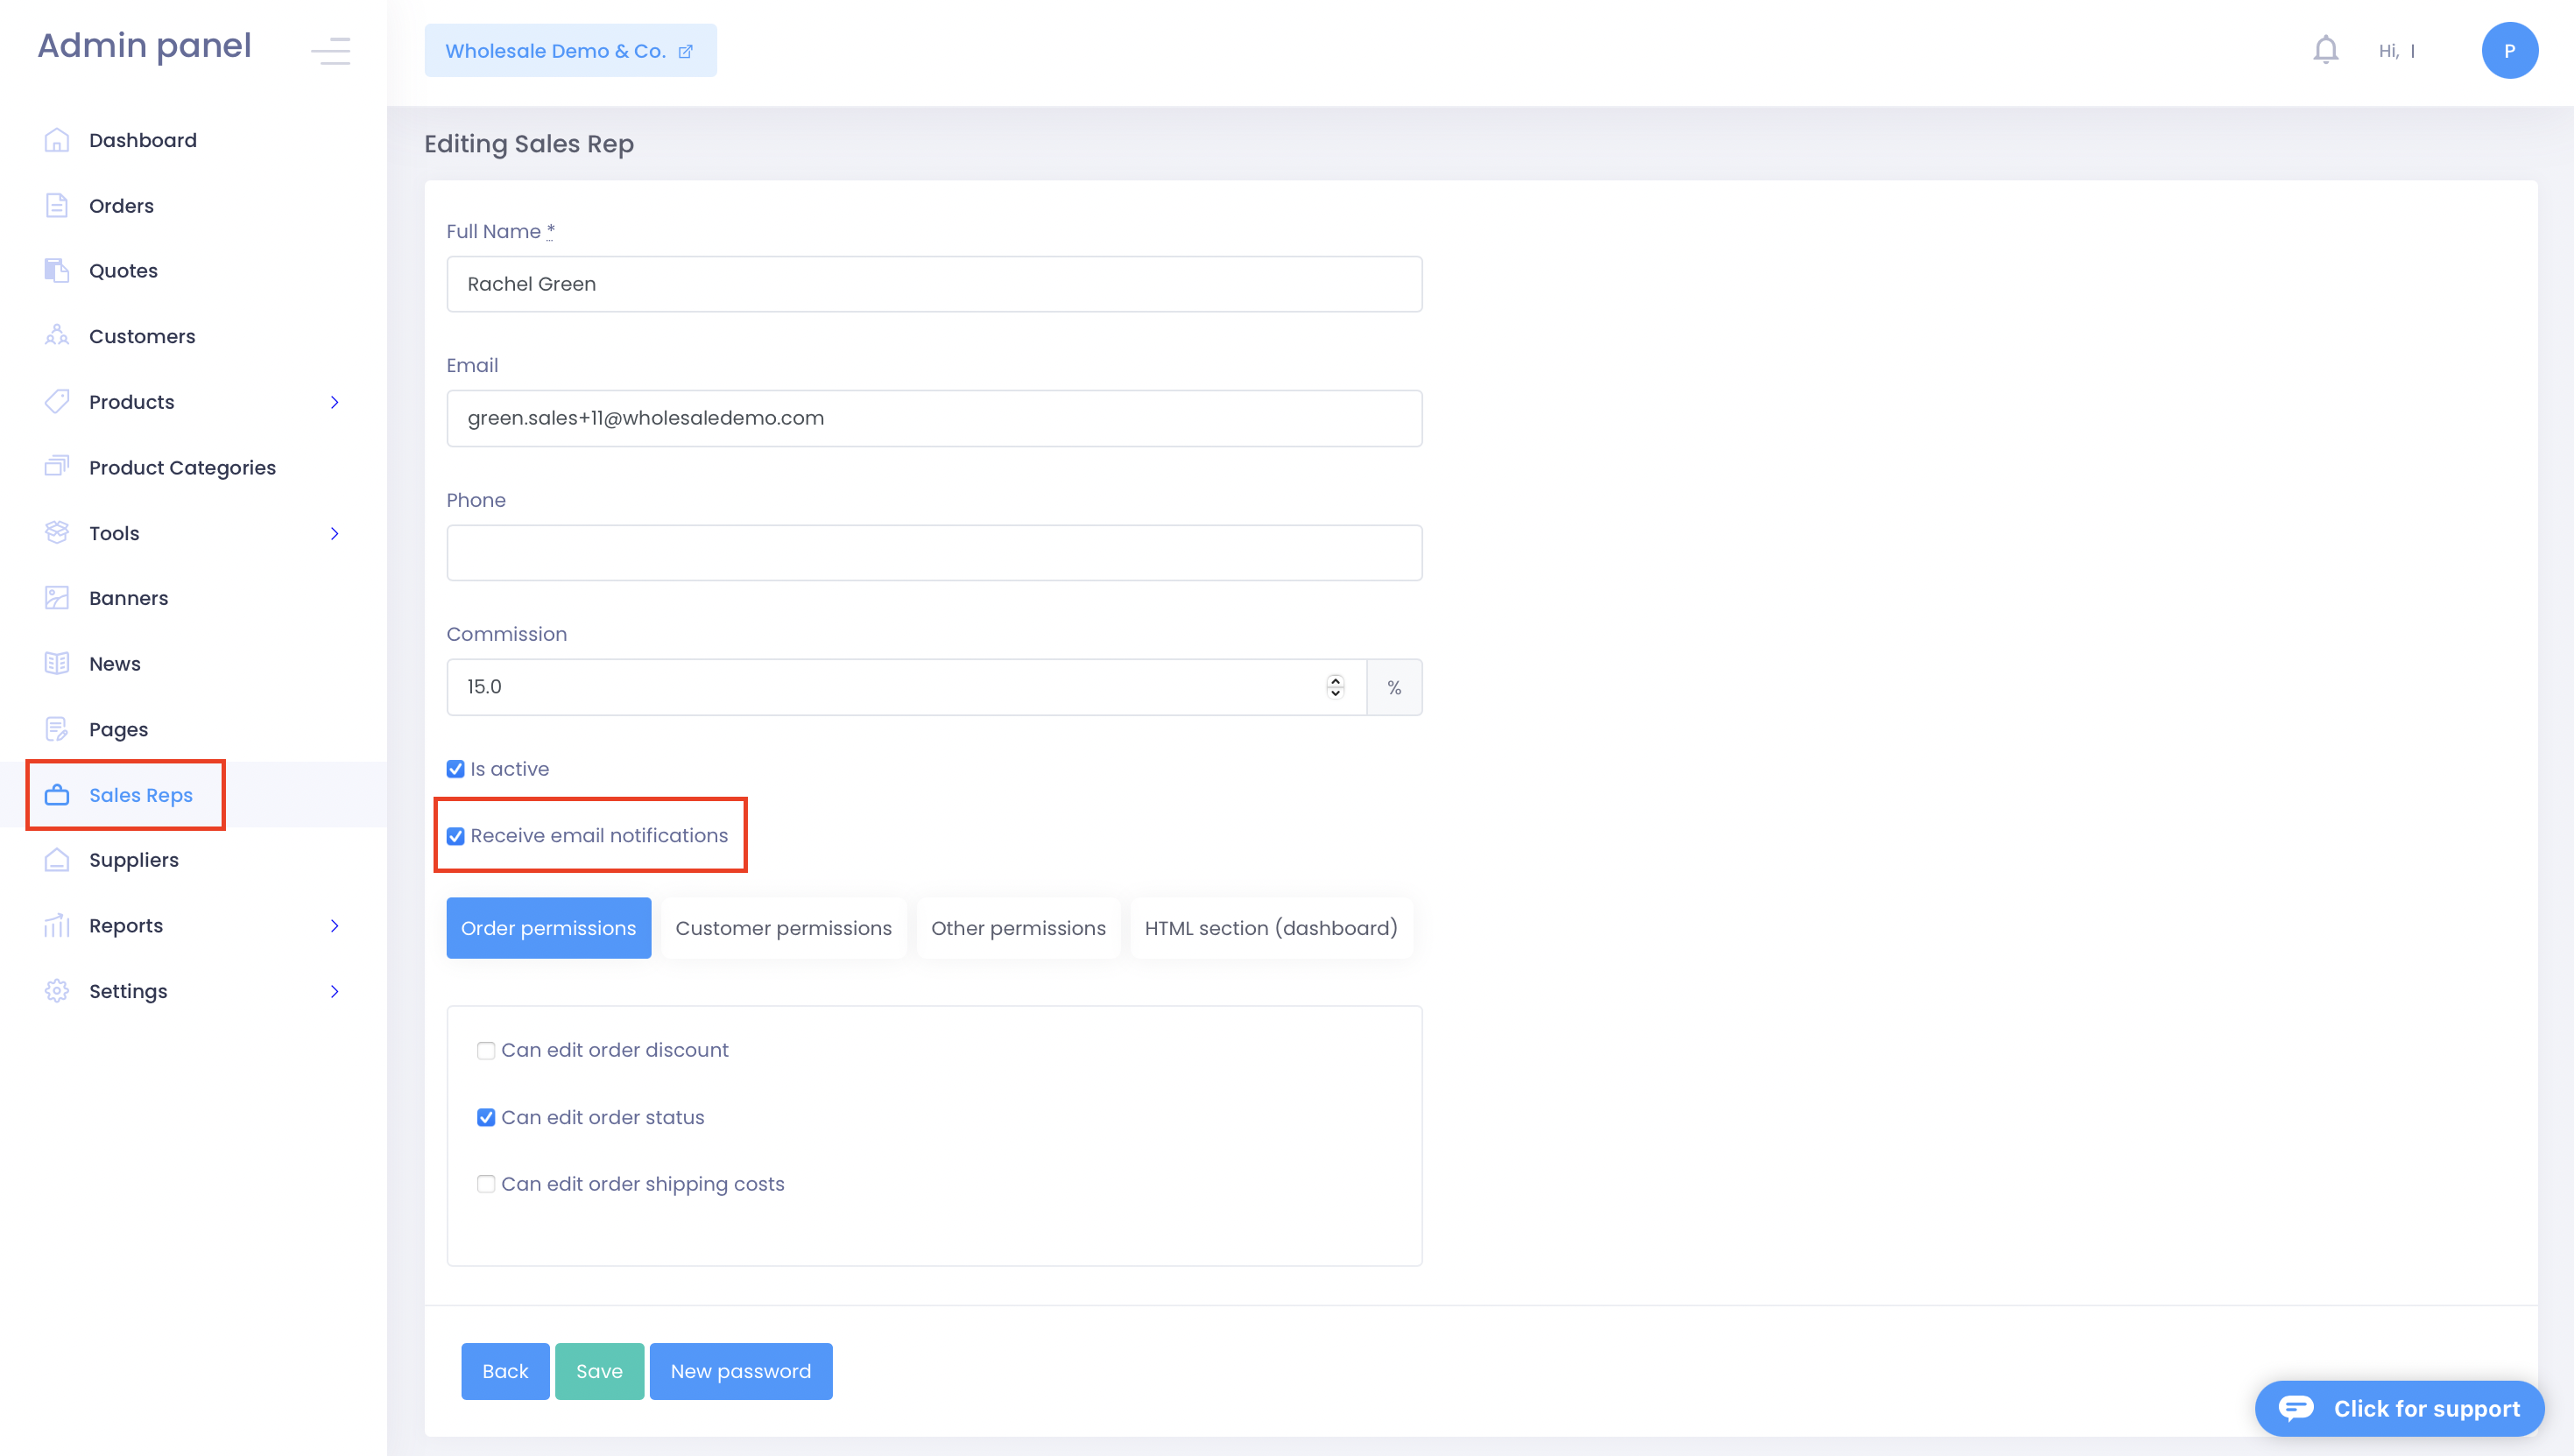The width and height of the screenshot is (2574, 1456).
Task: Click the News icon in sidebar
Action: [x=57, y=663]
